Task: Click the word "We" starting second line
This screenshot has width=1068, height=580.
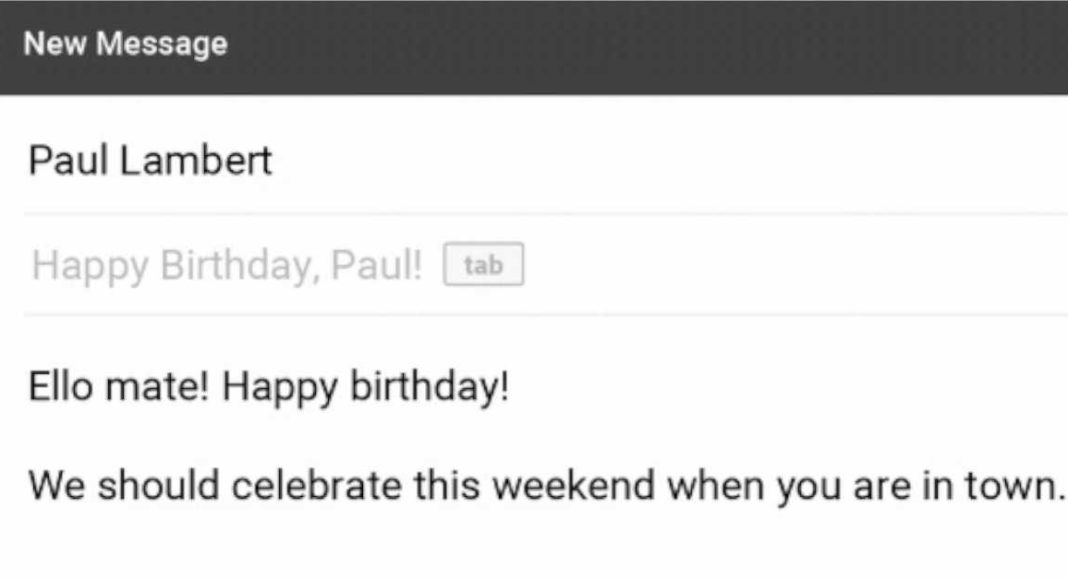Action: click(x=57, y=486)
